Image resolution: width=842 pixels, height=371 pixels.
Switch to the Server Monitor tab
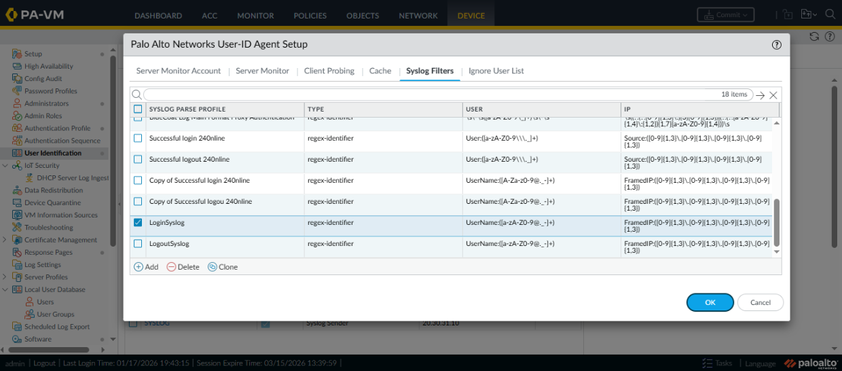262,71
